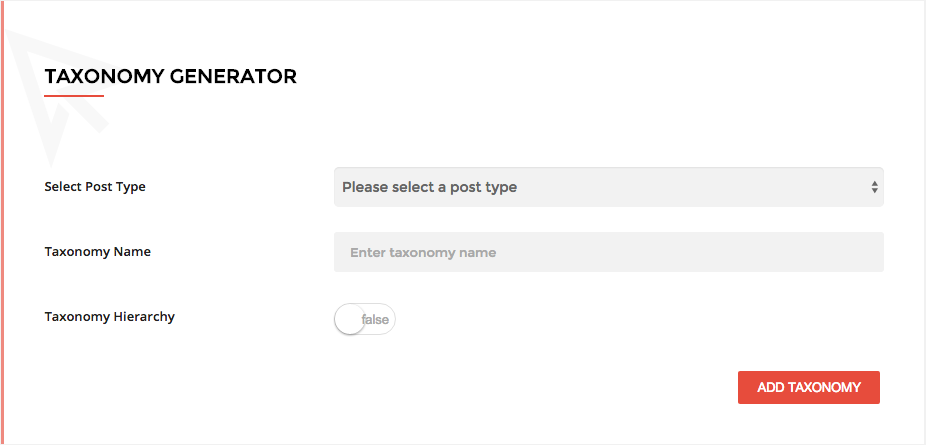Focus the Taxonomy Name input field
This screenshot has height=445, width=926.
(608, 252)
